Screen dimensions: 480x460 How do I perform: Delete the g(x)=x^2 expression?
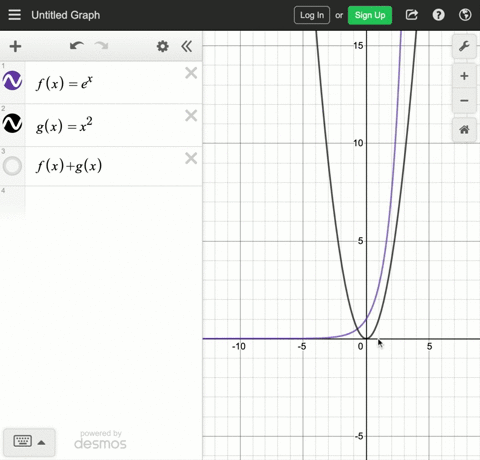click(x=191, y=116)
